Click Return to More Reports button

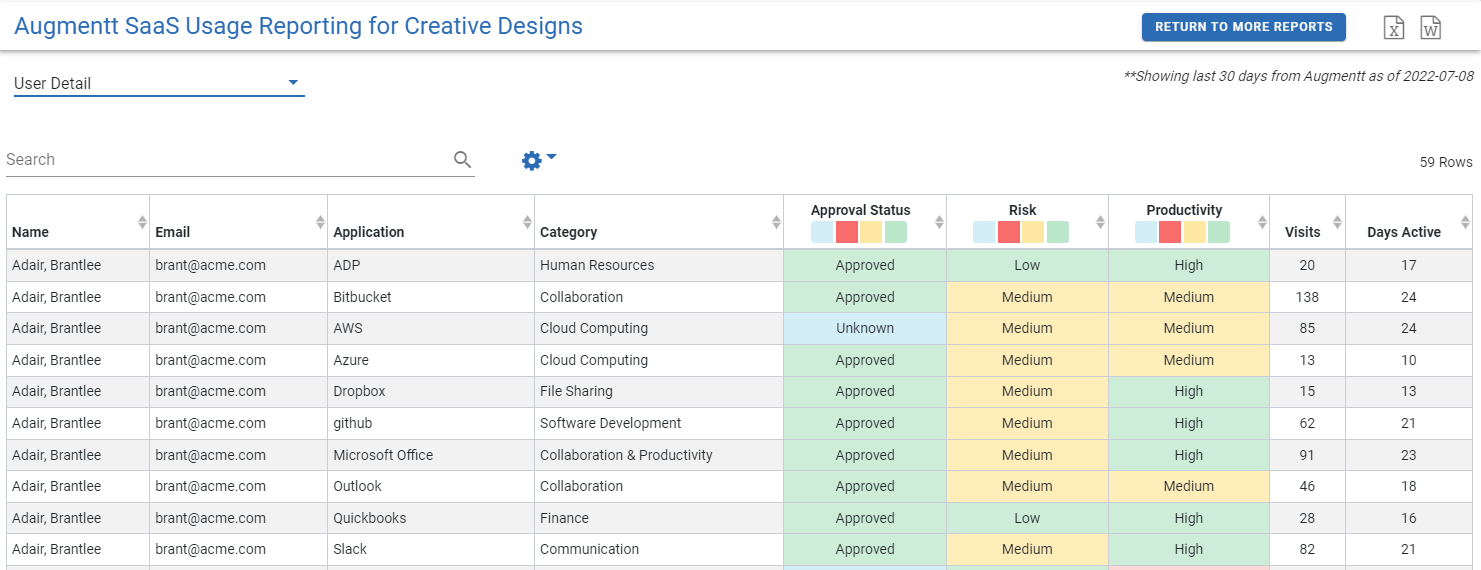click(x=1243, y=27)
